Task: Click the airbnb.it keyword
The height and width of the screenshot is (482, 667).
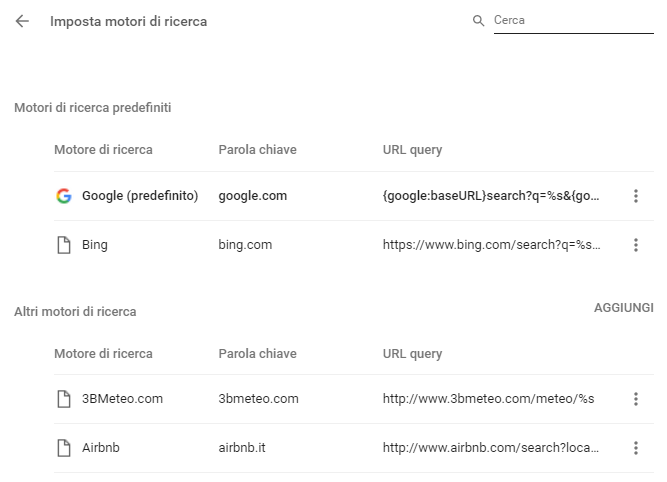Action: tap(242, 448)
